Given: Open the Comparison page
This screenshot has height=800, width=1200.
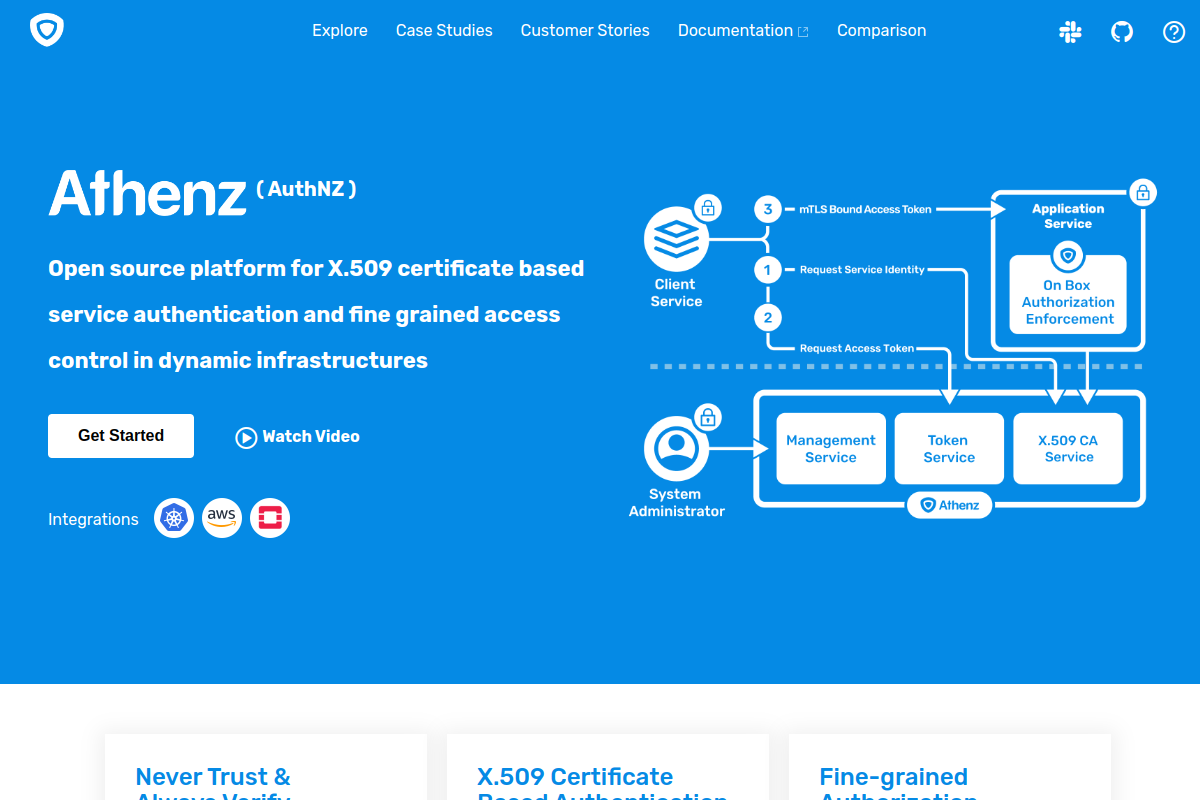Looking at the screenshot, I should [882, 31].
